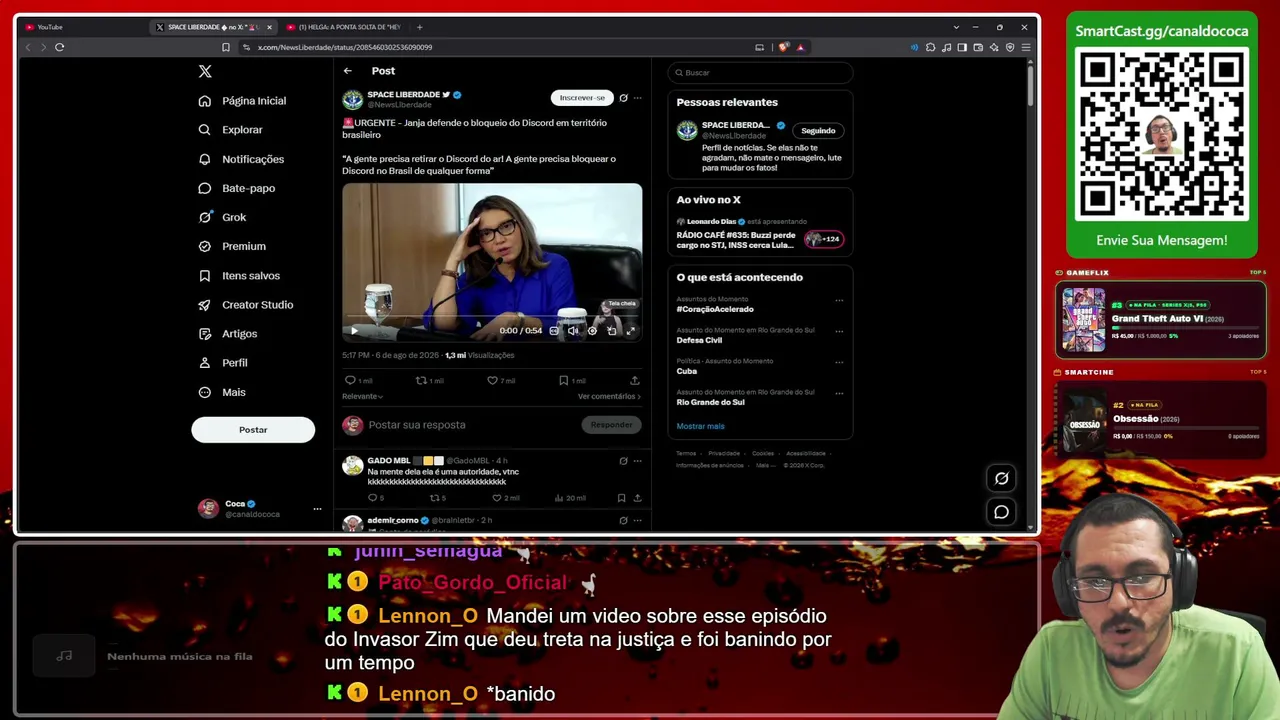The height and width of the screenshot is (720, 1280).
Task: Open the browser hamburger menu
Action: (x=1025, y=47)
